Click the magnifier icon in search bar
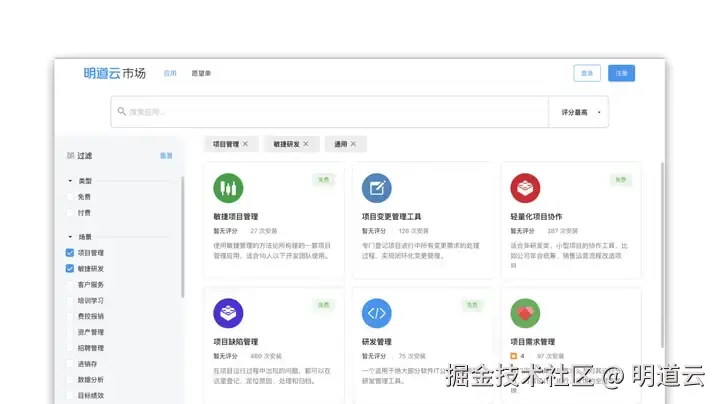The width and height of the screenshot is (720, 404). (121, 111)
